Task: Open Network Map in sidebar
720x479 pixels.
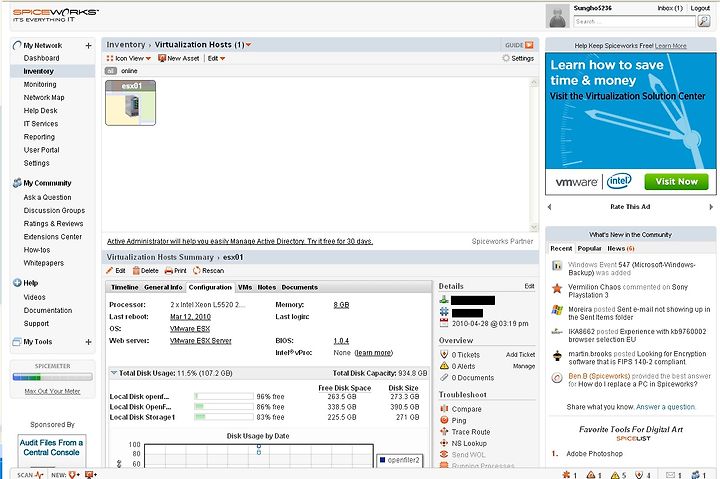Action: click(44, 97)
